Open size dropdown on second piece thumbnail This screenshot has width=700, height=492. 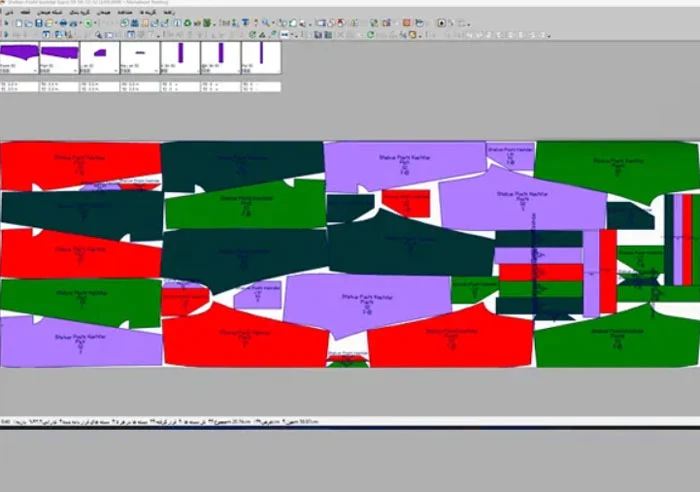click(75, 71)
